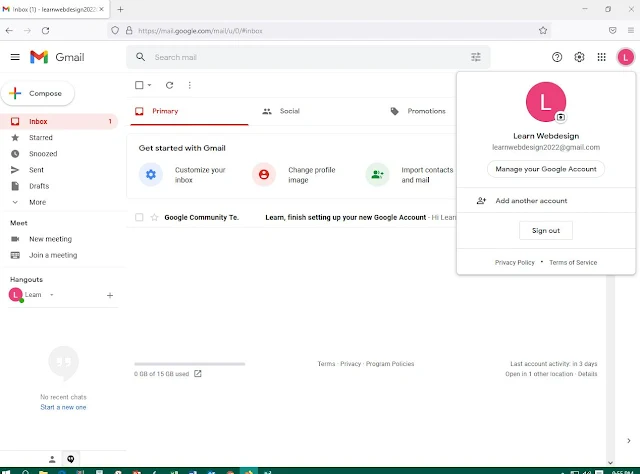Open the More three-dot toolbar menu

(x=189, y=85)
